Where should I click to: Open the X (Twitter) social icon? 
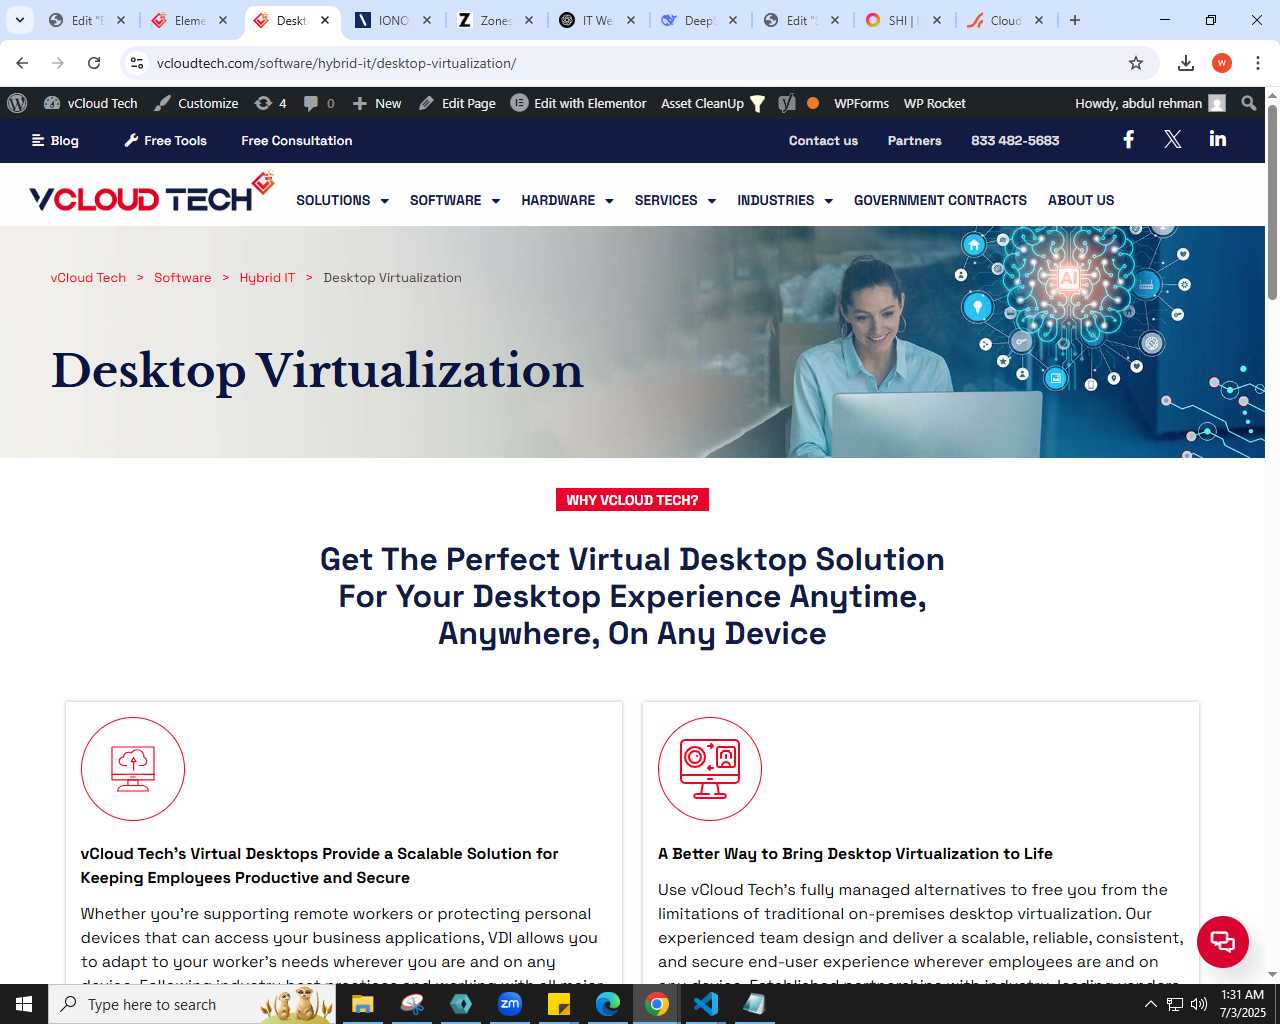[1173, 140]
